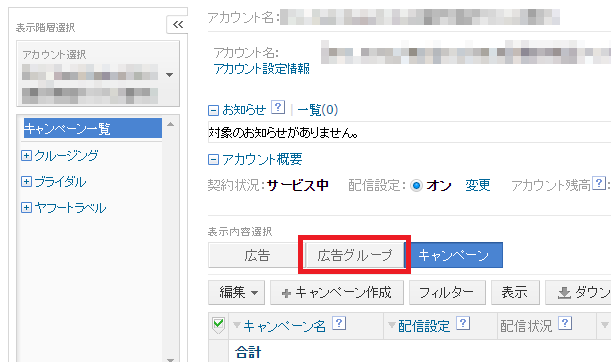Open the アカウント選択 dropdown arrow
This screenshot has width=611, height=362.
170,75
